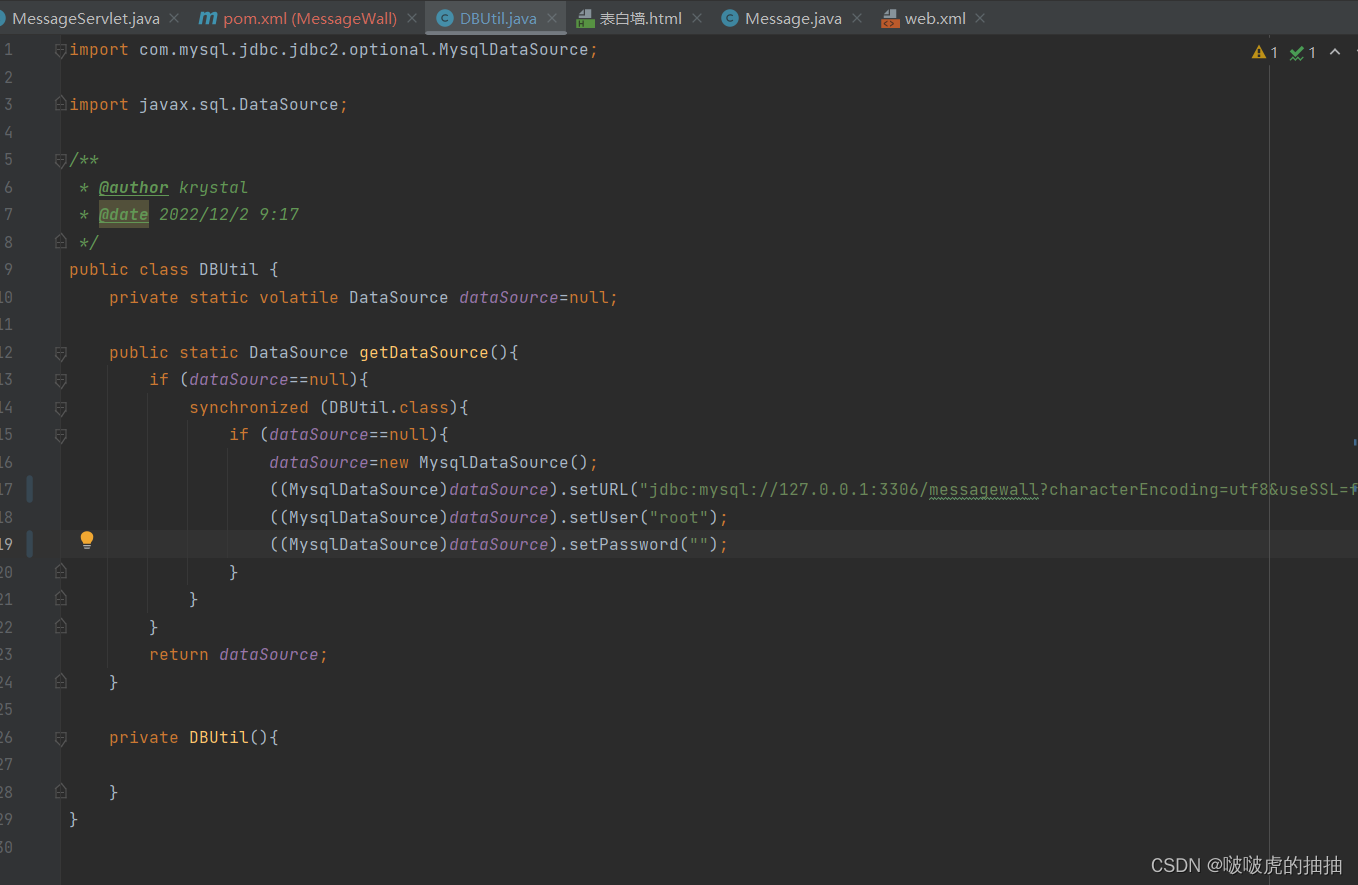
Task: Click fold marker at Javadoc end */
Action: point(61,242)
